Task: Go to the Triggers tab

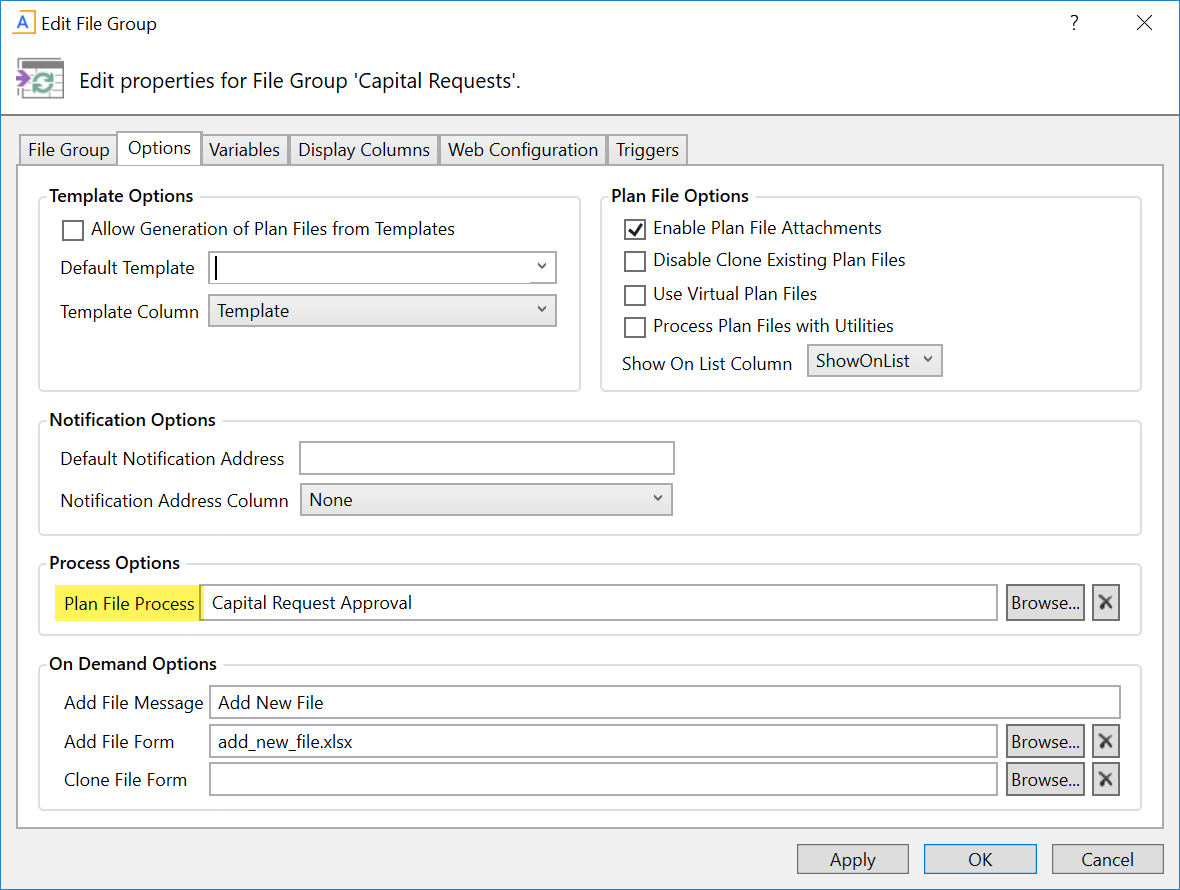Action: [647, 150]
